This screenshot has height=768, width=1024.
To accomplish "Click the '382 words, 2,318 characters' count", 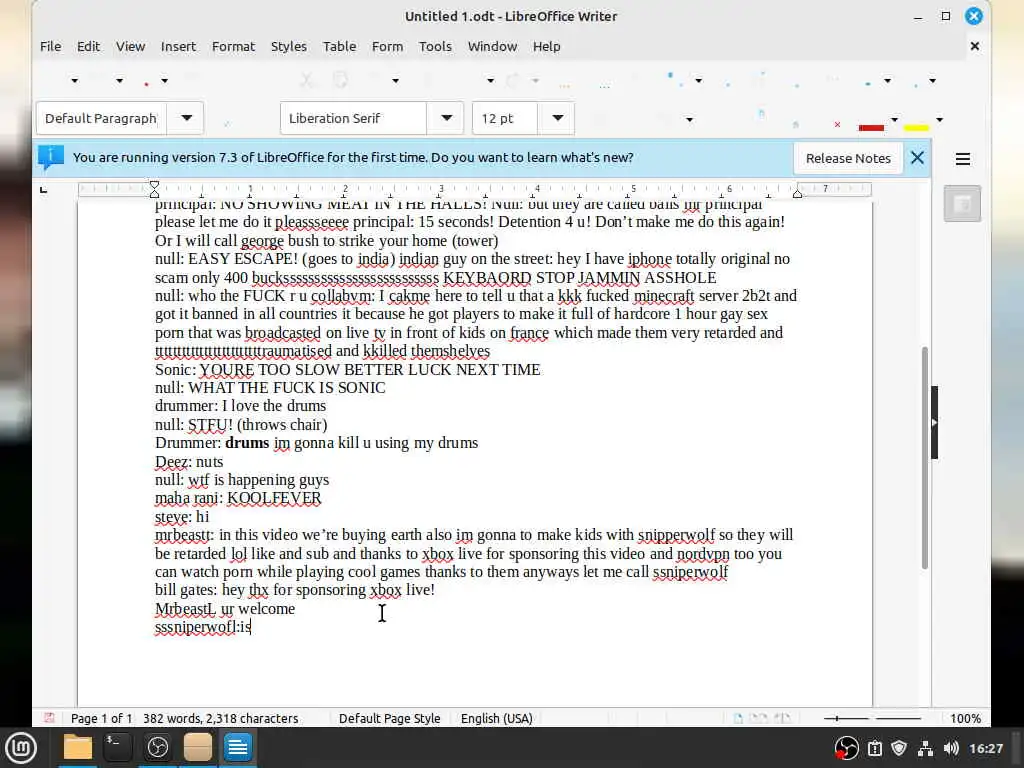I will [221, 718].
